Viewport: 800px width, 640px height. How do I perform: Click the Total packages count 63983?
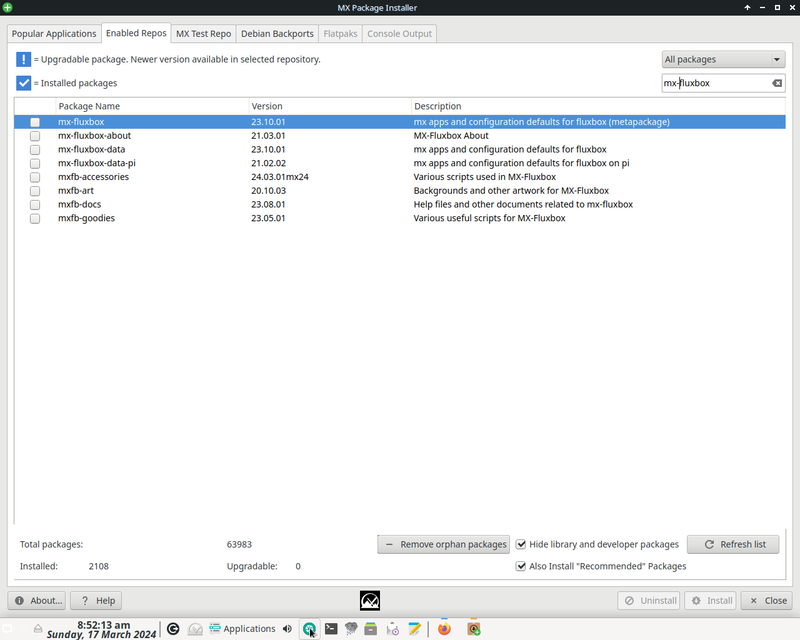tap(239, 545)
